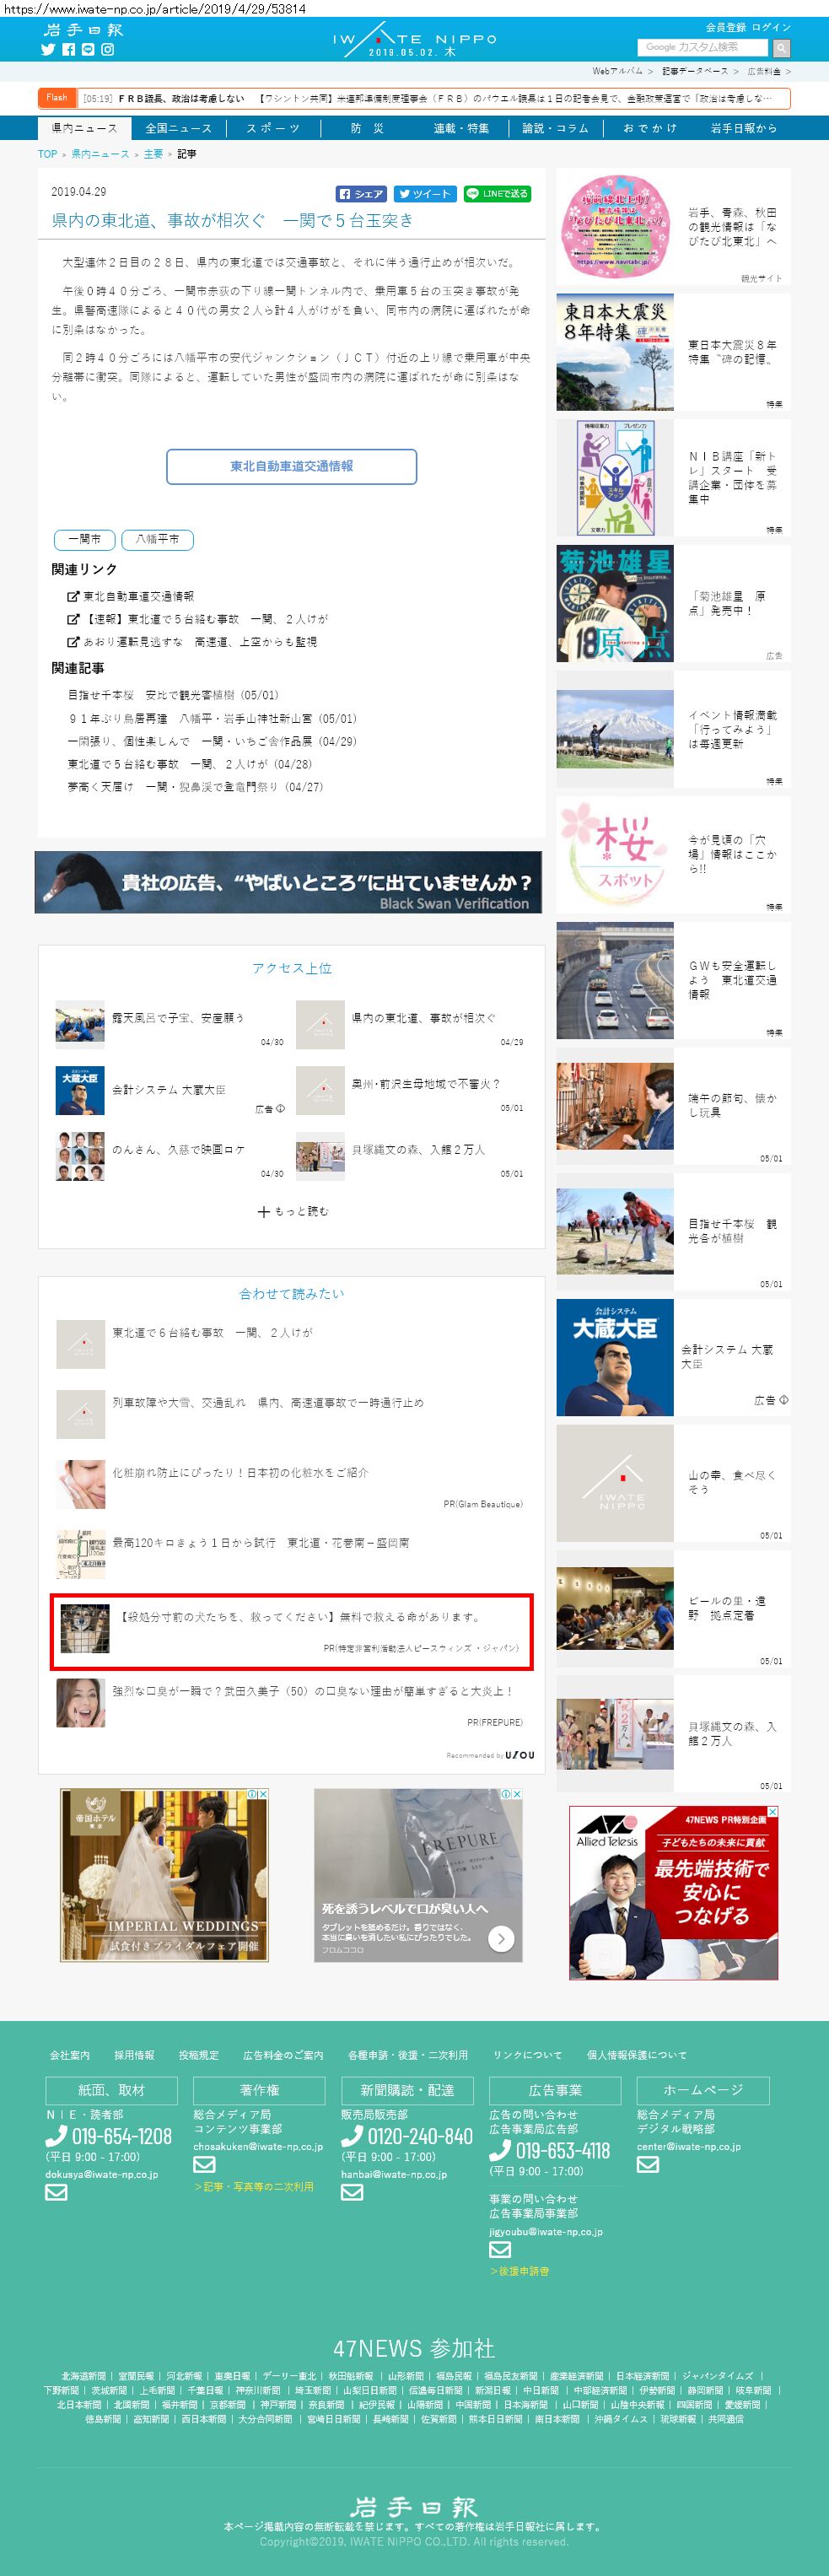
Task: Open the Facebook icon in the header
Action: [x=68, y=49]
